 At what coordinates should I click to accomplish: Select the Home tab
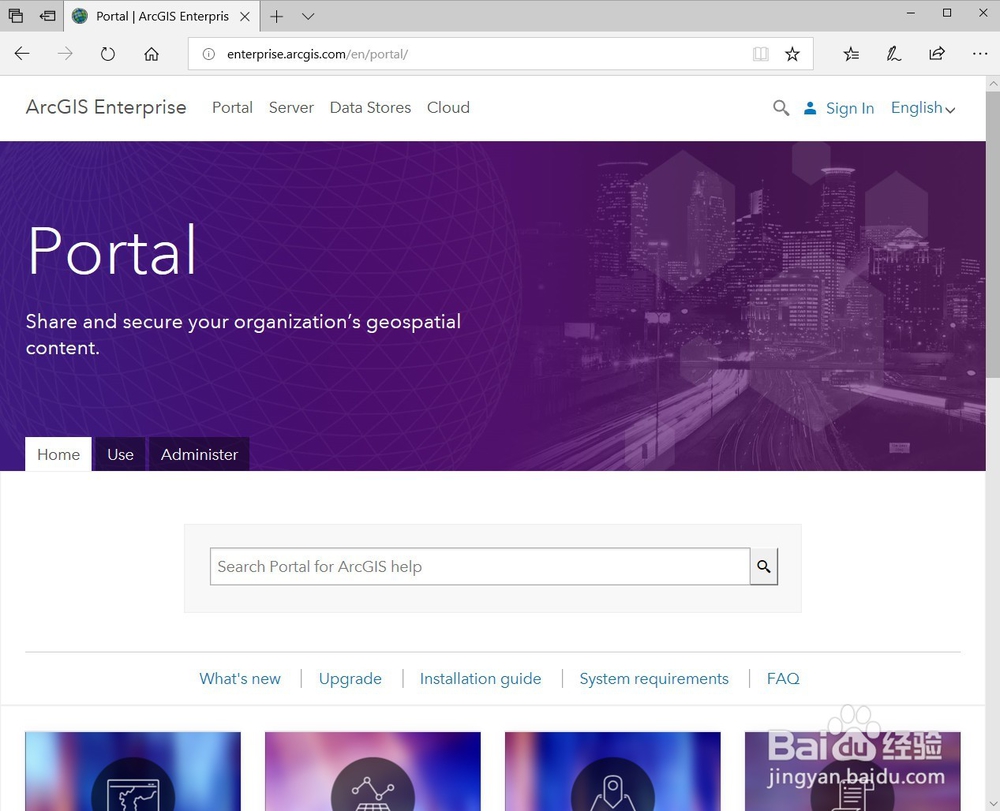point(58,454)
